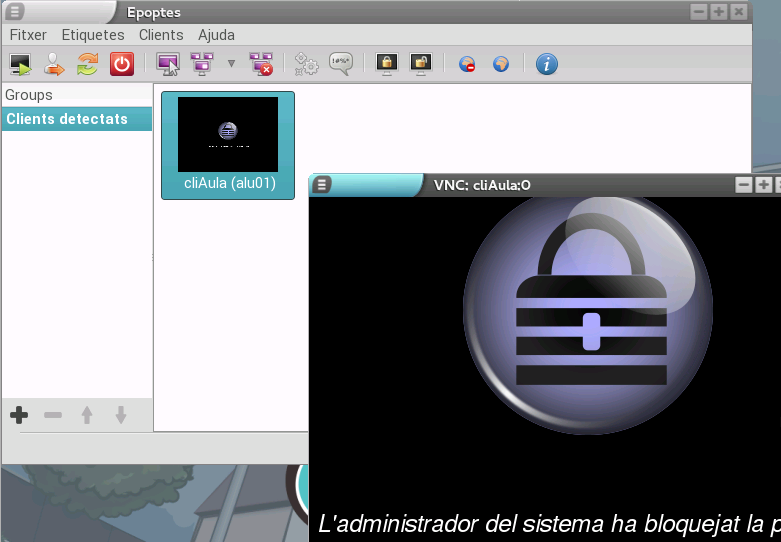Click the monitor user screen icon
781x542 pixels.
point(168,64)
